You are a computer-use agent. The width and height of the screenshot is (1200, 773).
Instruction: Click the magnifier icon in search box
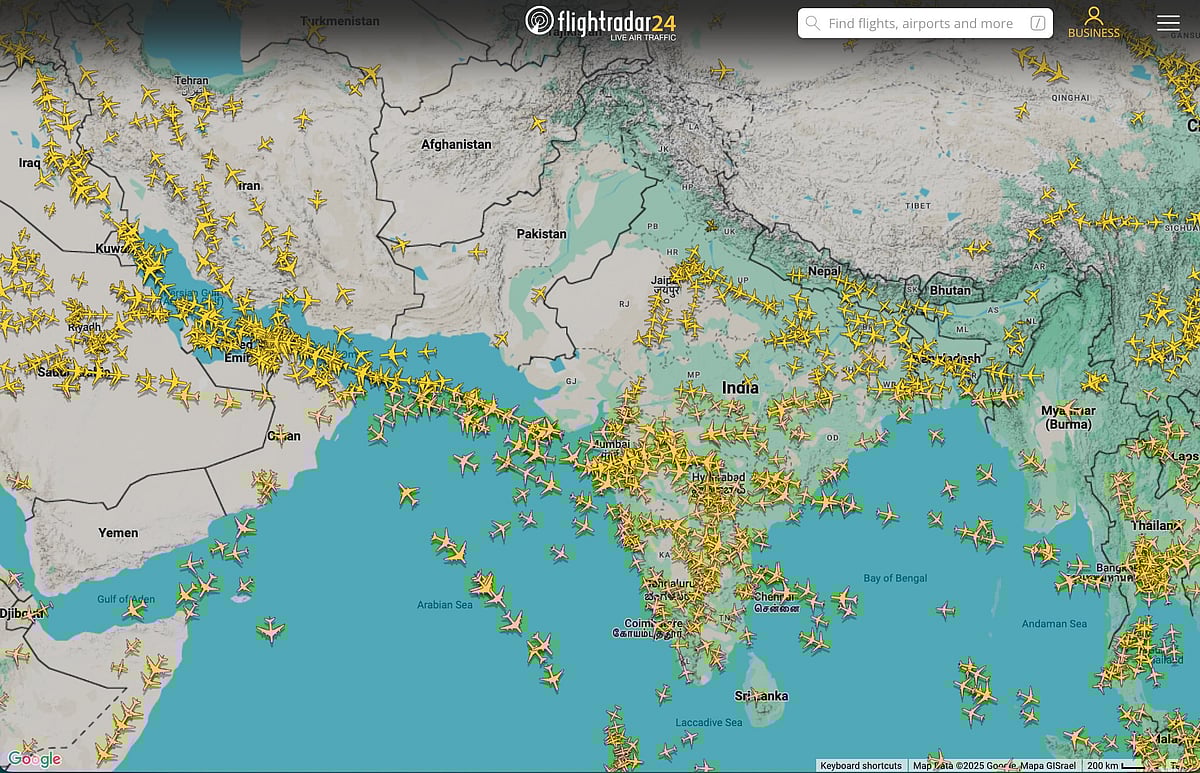tap(813, 23)
